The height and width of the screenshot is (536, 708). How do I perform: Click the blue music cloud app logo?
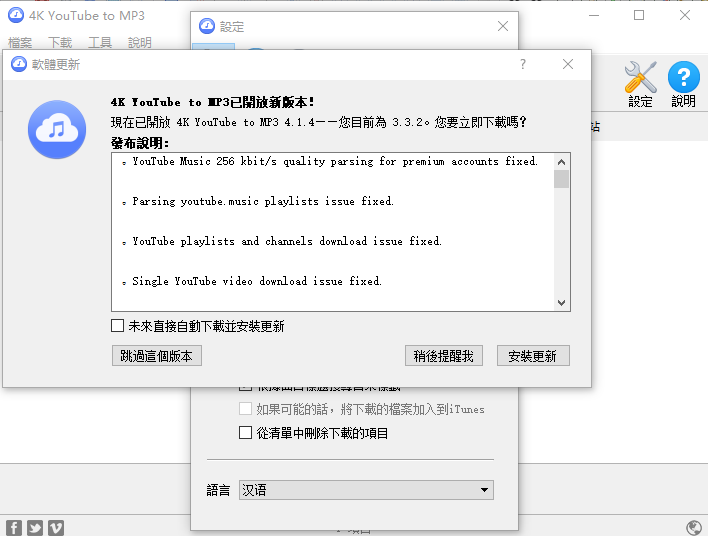57,129
